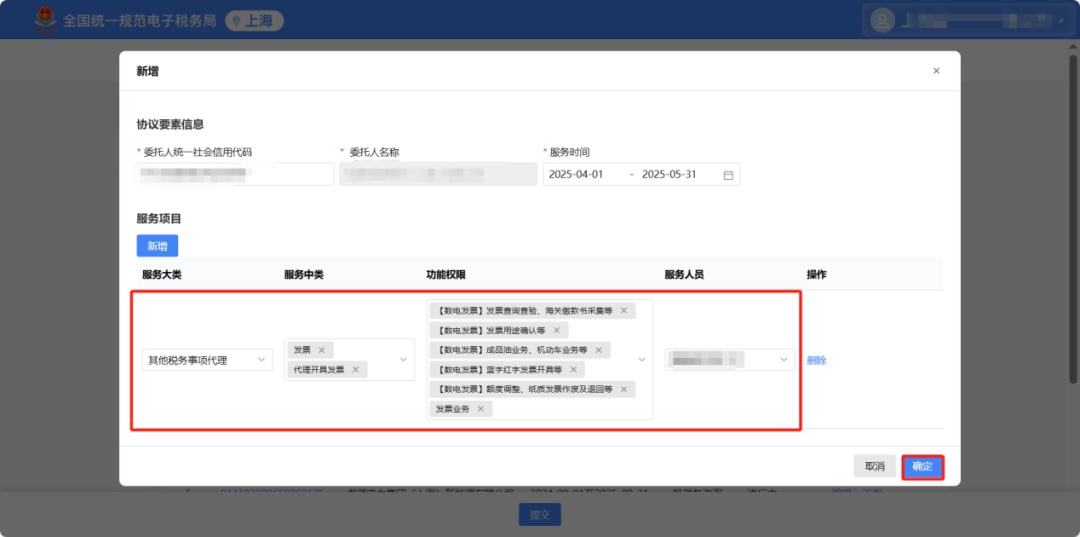Open the 服务人员 dropdown
The image size is (1080, 537).
(729, 359)
